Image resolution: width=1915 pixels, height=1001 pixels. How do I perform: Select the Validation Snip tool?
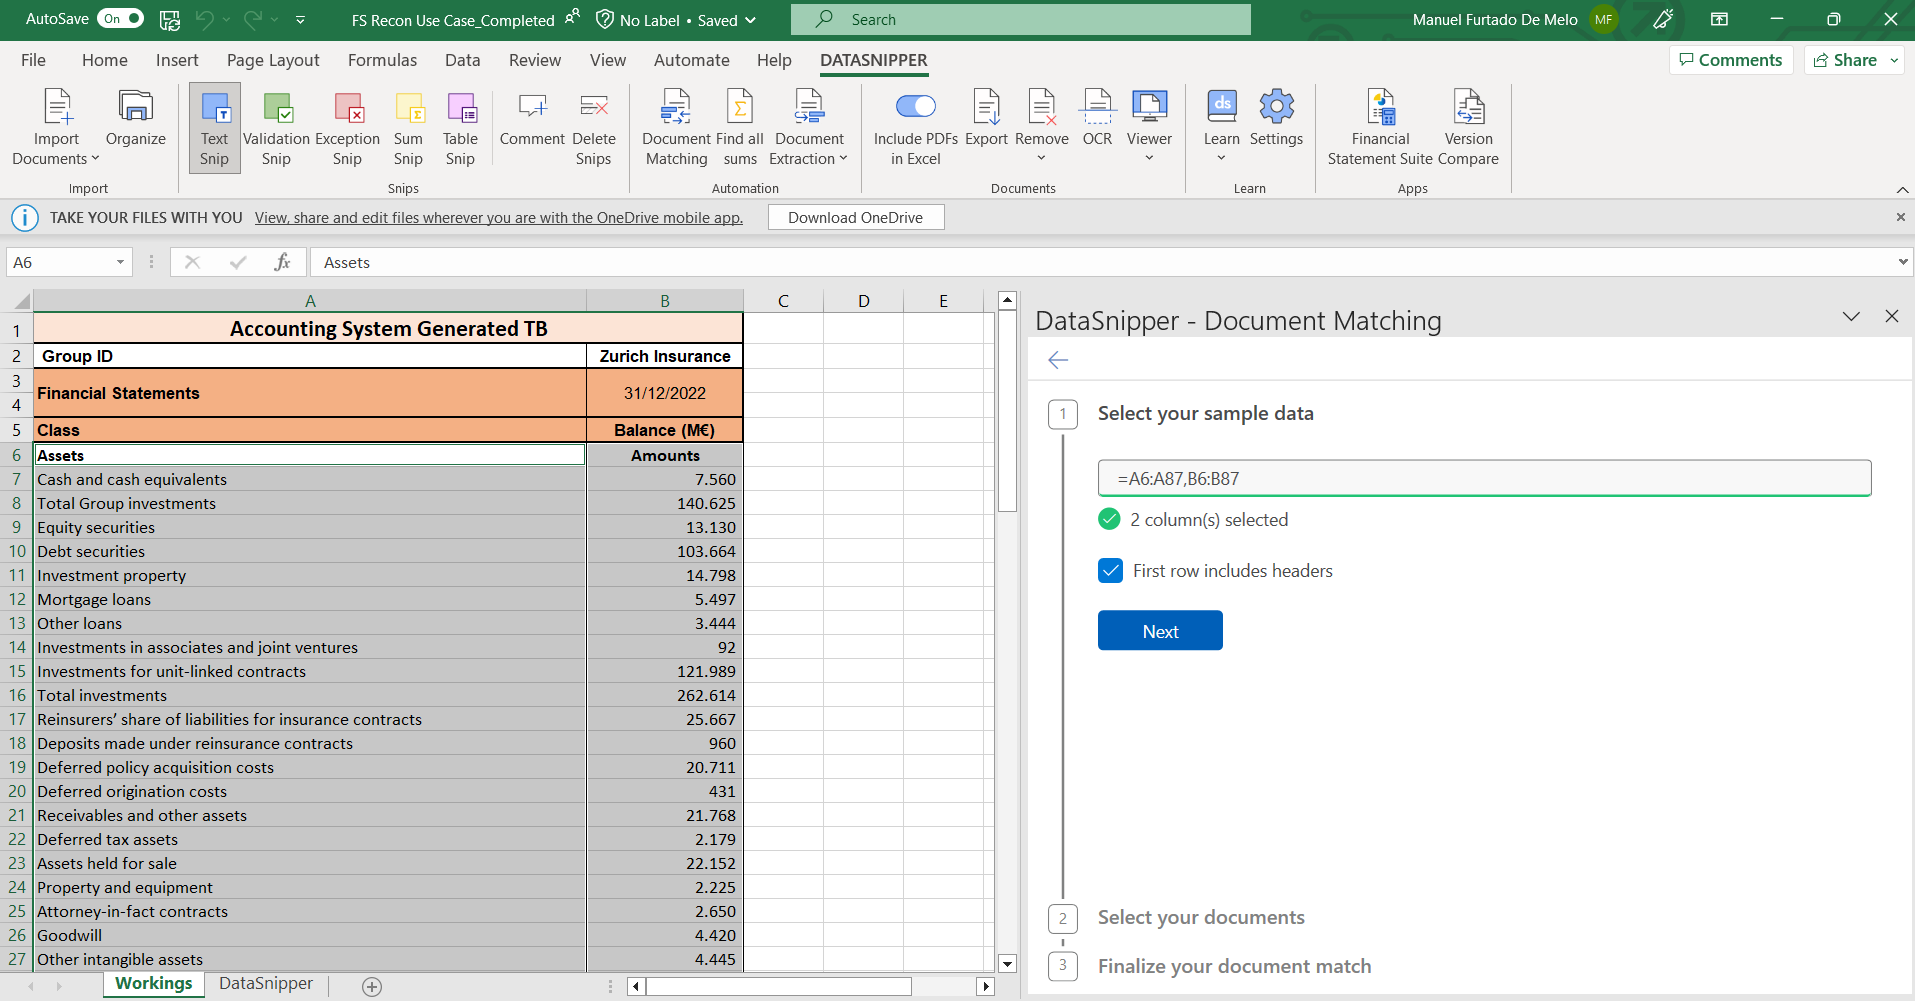pos(276,127)
